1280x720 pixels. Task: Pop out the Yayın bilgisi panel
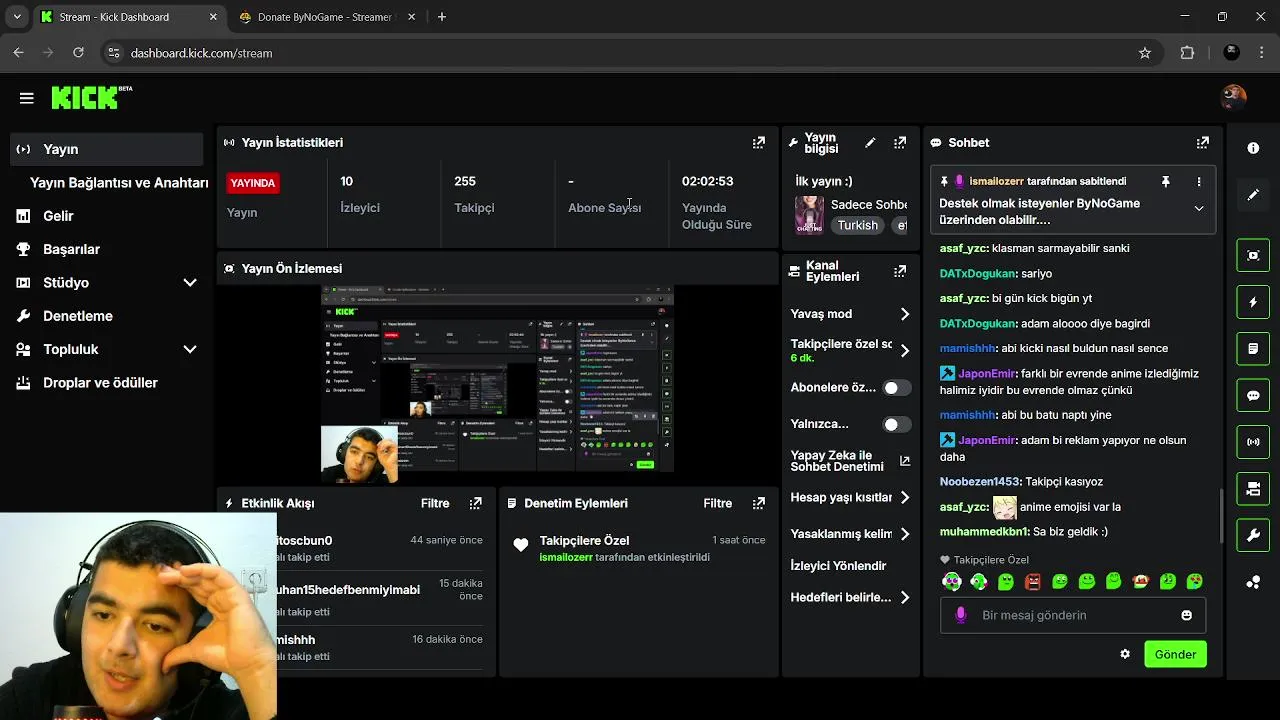click(900, 143)
